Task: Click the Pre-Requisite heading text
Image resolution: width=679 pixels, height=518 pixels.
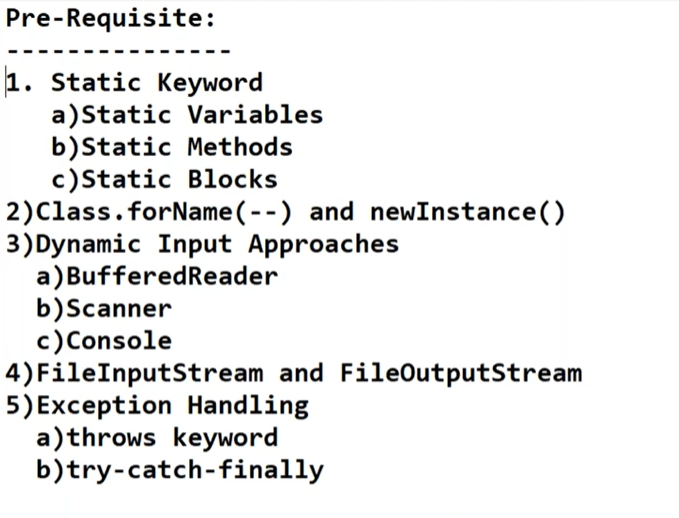Action: point(110,19)
